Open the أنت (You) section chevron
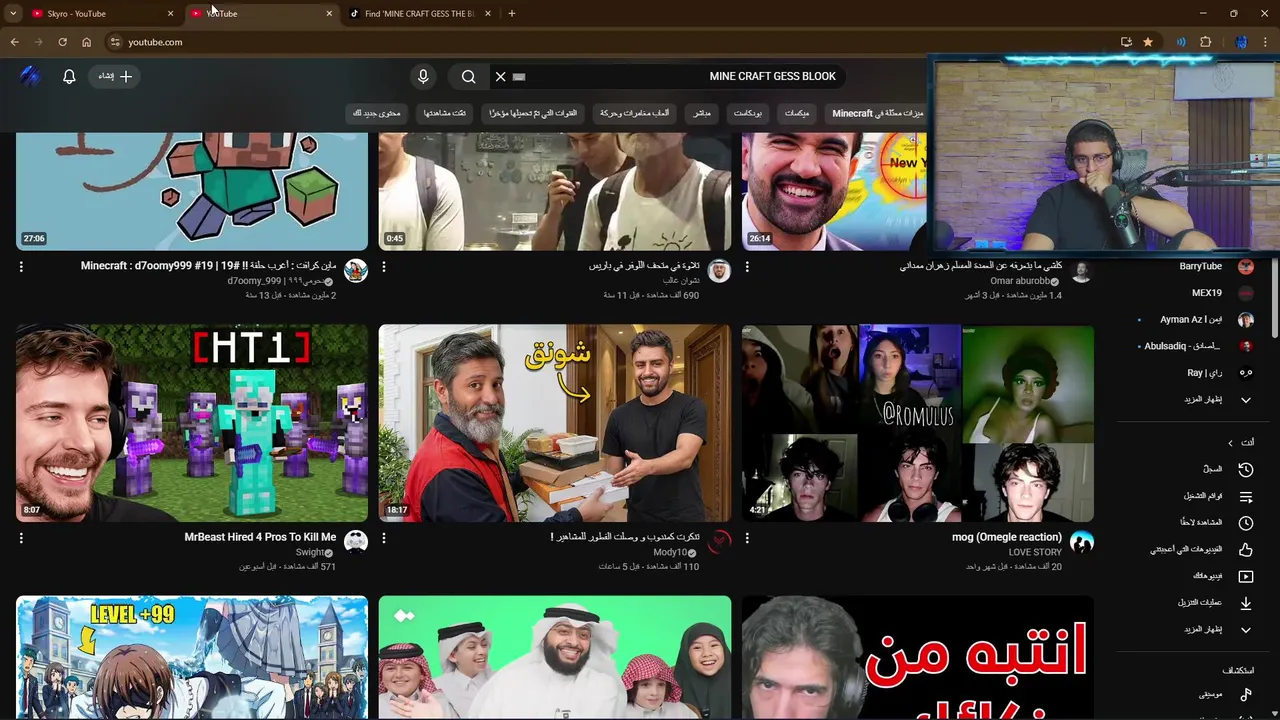 click(x=1231, y=442)
